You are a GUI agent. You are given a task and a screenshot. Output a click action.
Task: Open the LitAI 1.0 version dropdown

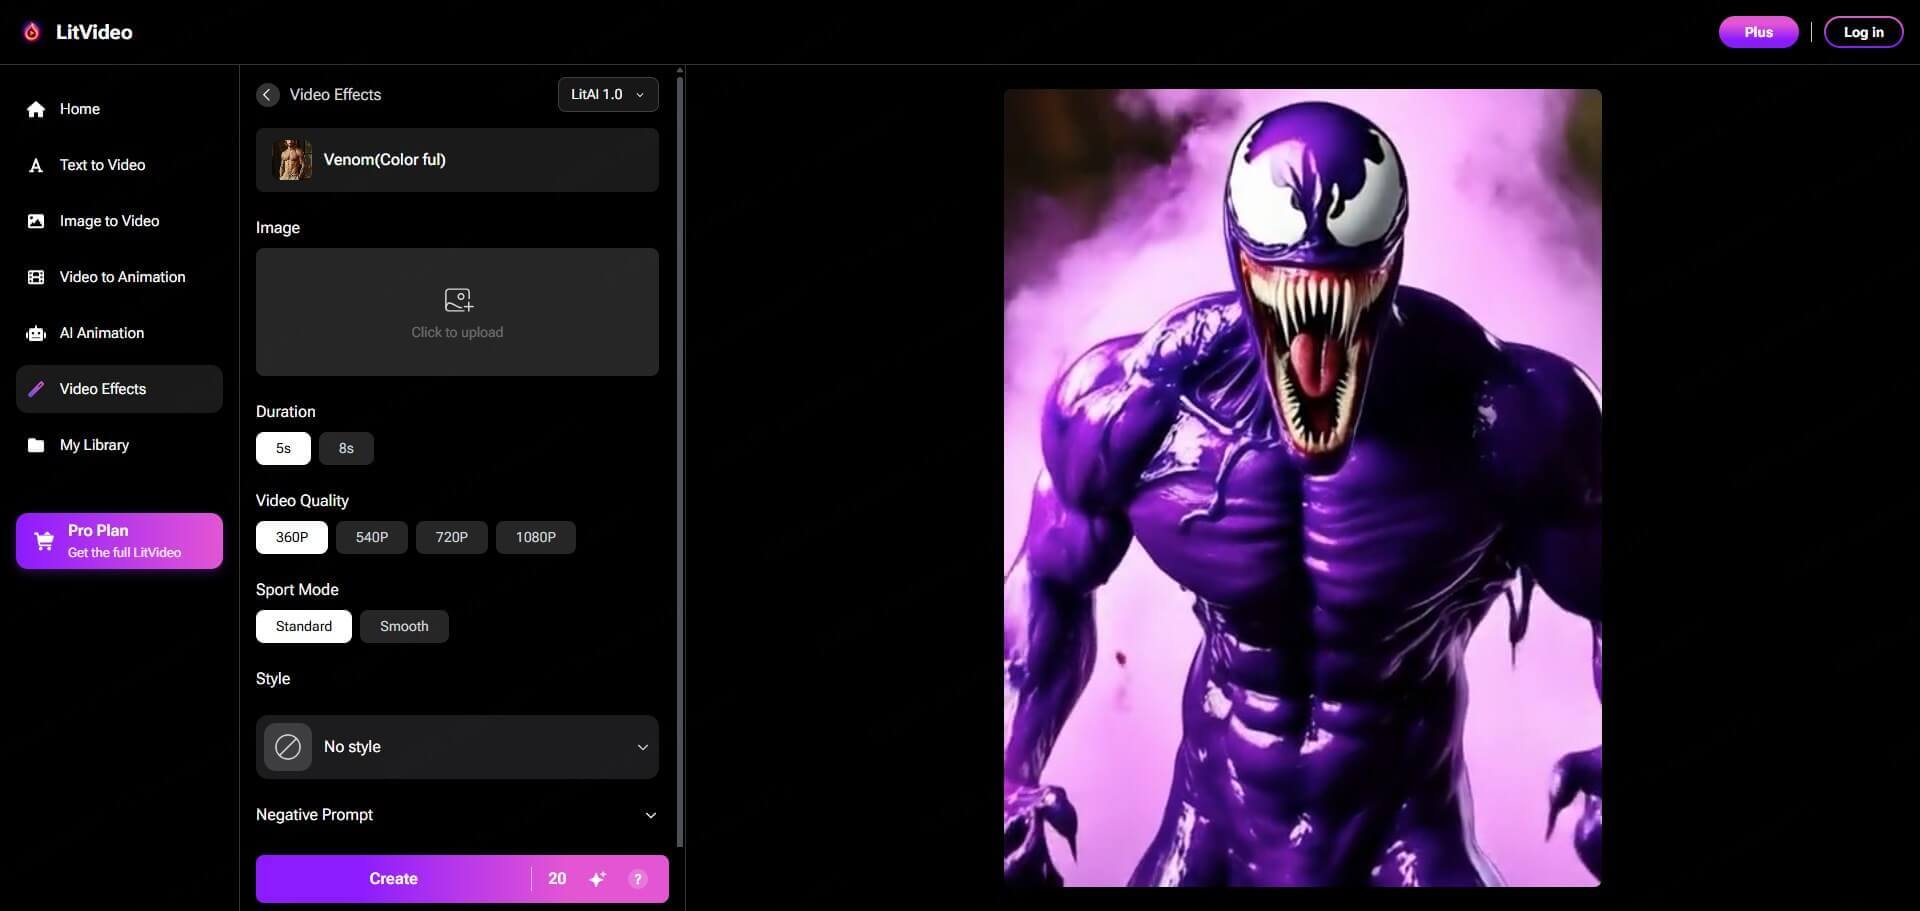tap(606, 94)
